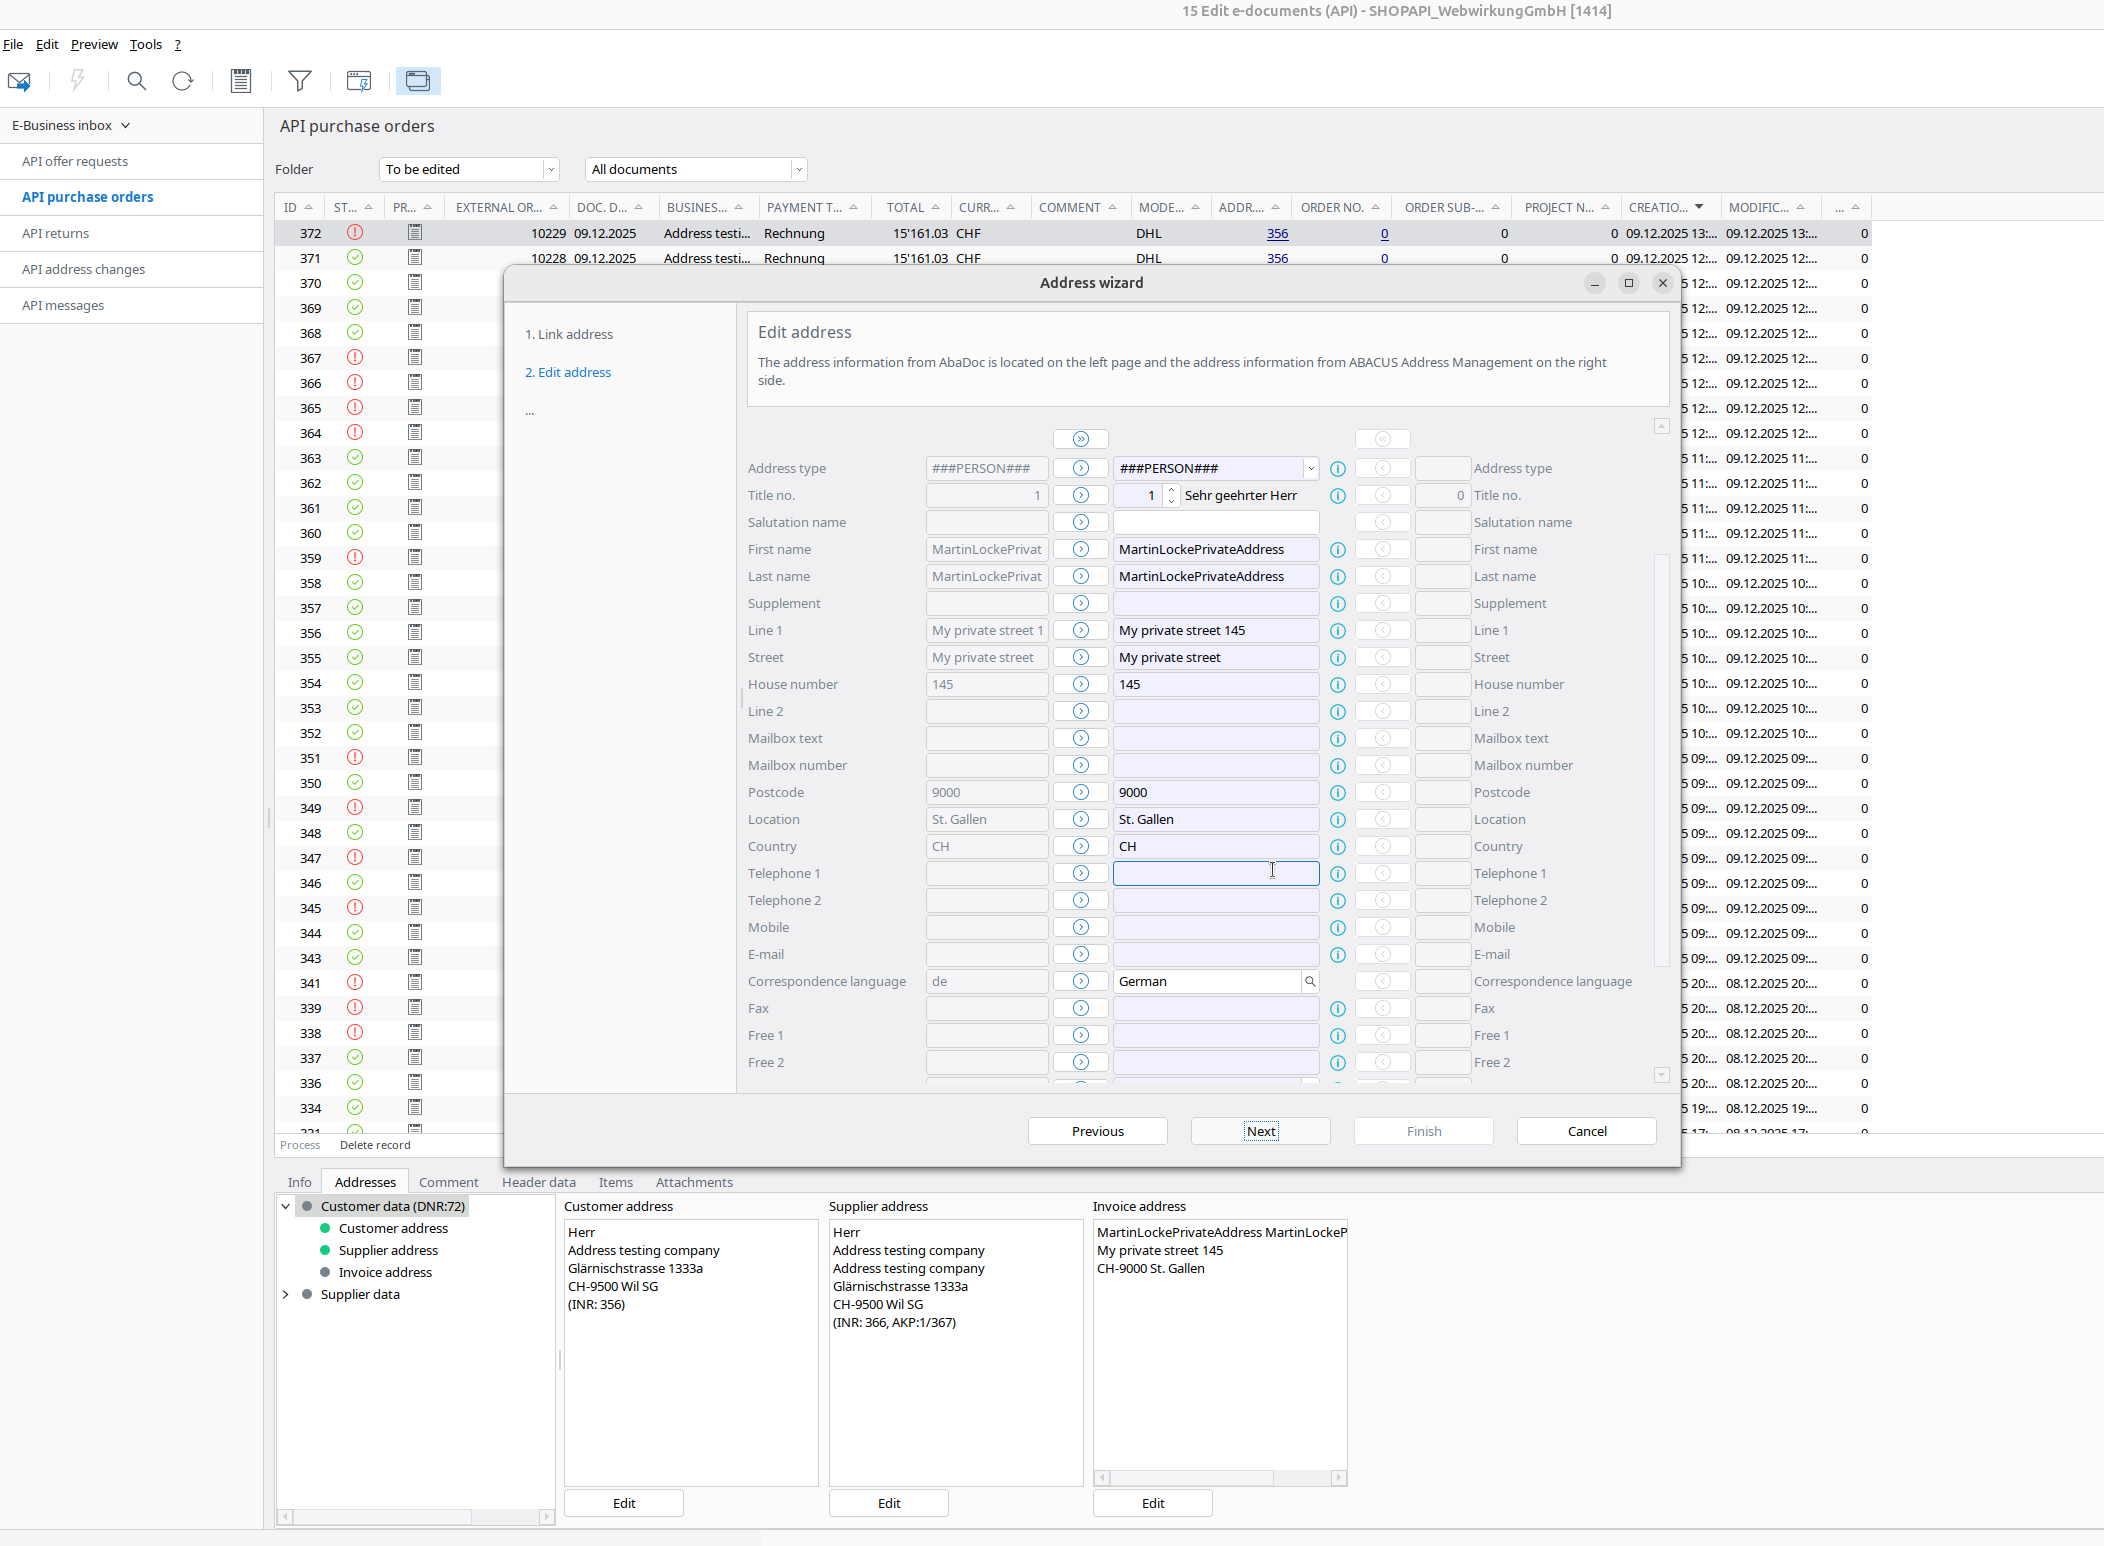
Task: Expand the Supplier data tree node
Action: point(286,1294)
